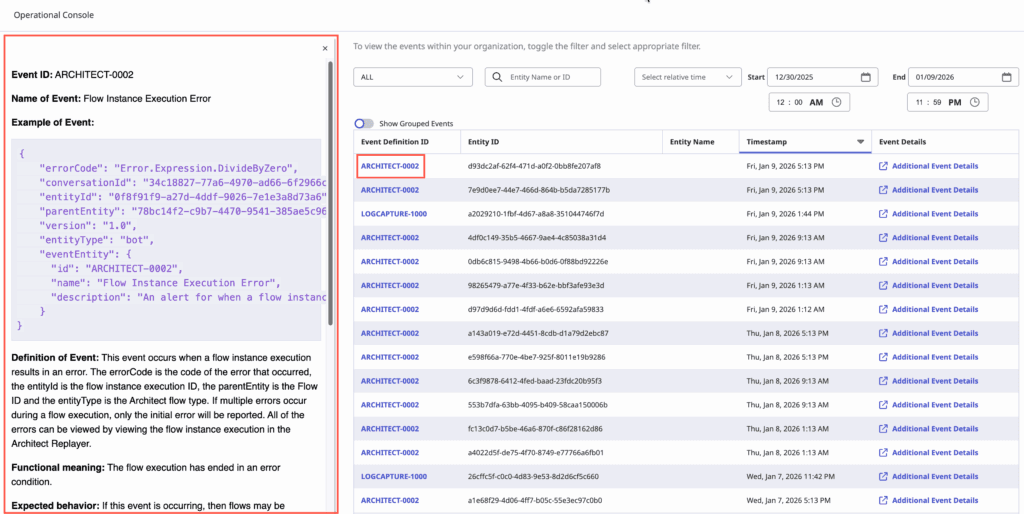Select entity ID fc13c0d7-b5be-46a6-870f-c86f28162d86
Viewport: 1024px width, 514px height.
point(535,428)
